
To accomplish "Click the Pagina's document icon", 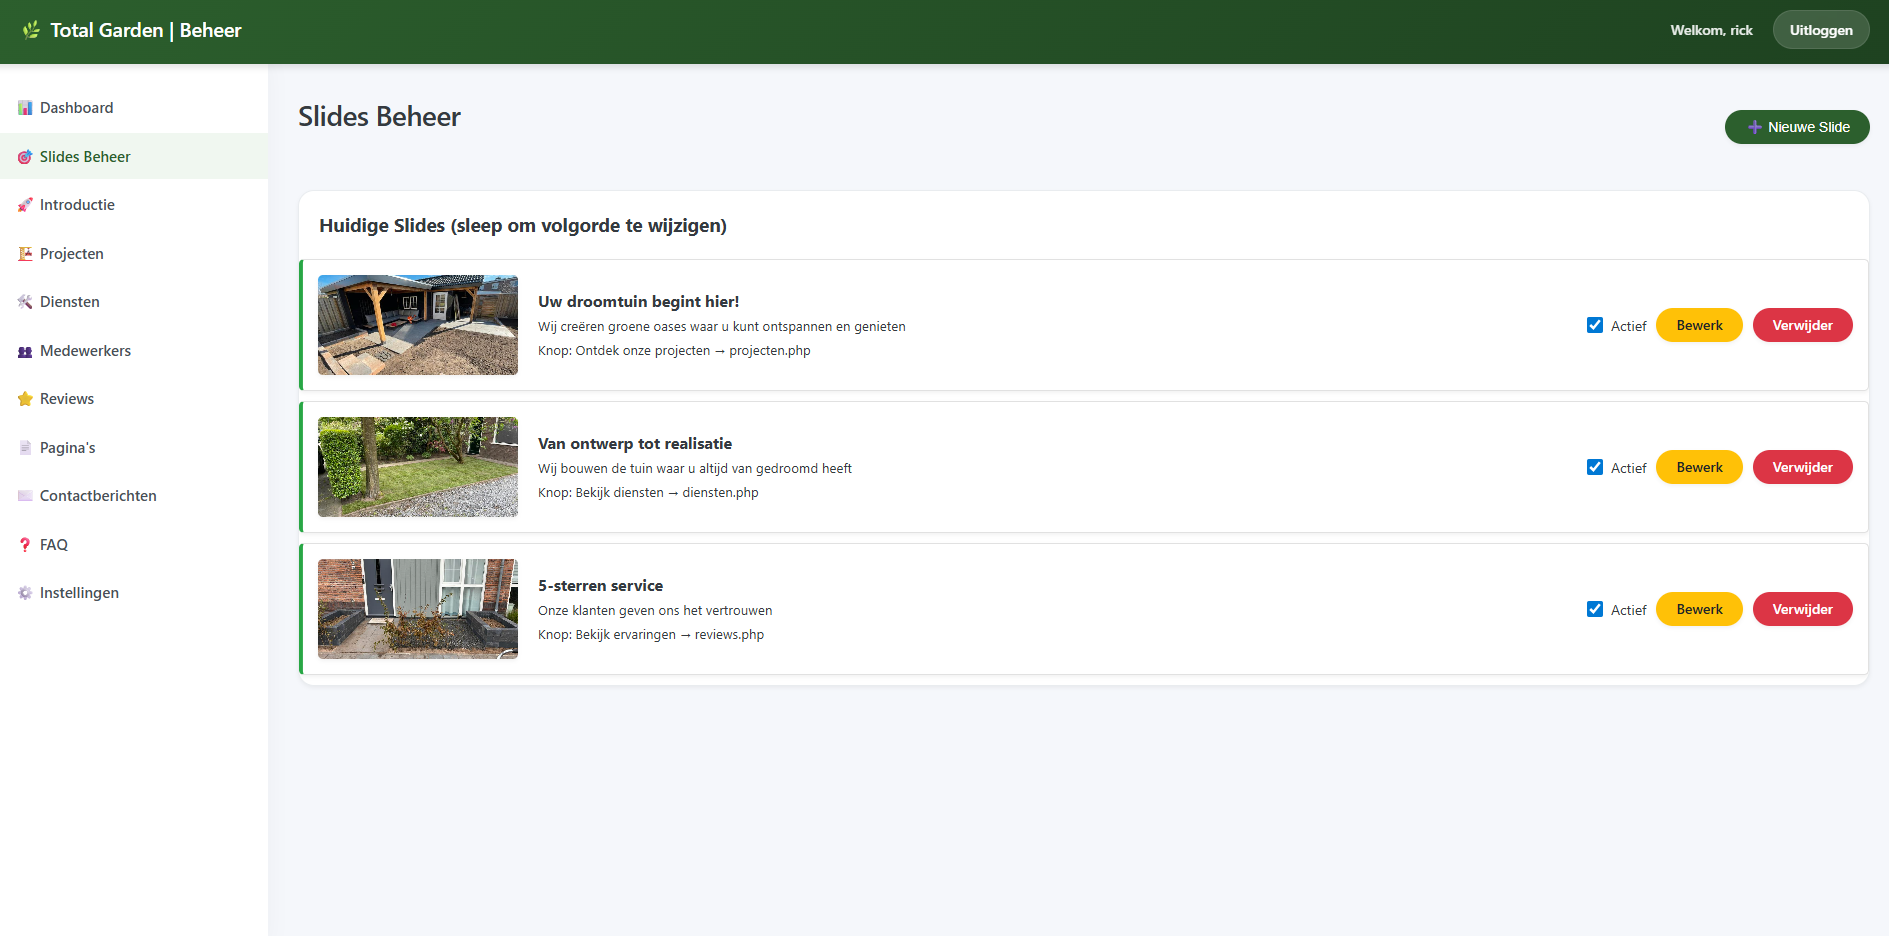I will click(x=25, y=448).
